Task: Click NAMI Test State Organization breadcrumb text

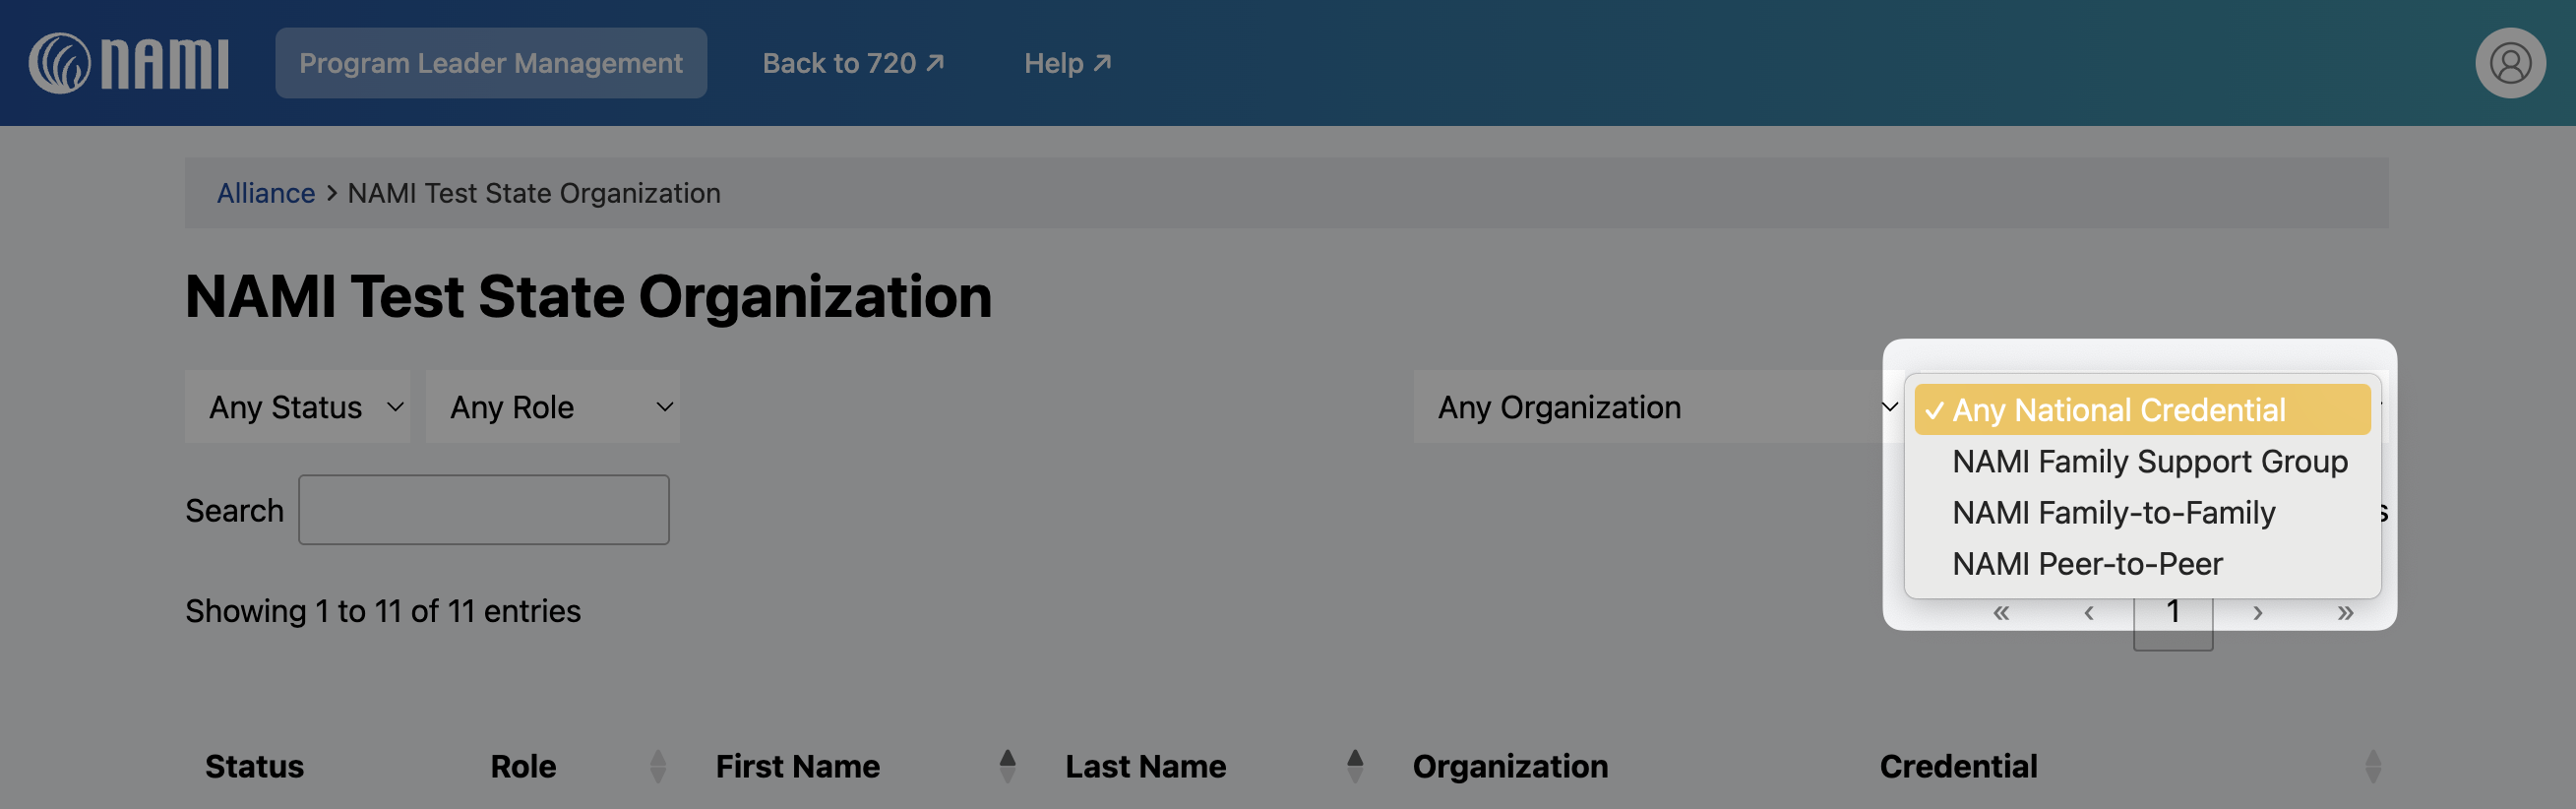Action: coord(534,193)
